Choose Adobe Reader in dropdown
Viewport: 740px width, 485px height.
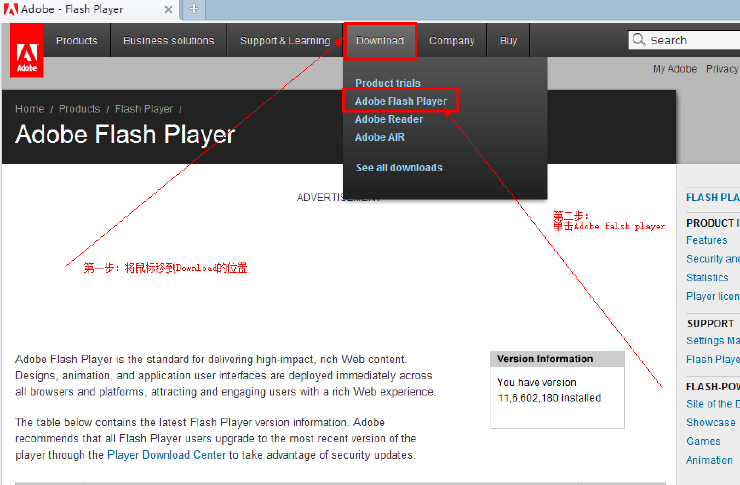tap(389, 119)
